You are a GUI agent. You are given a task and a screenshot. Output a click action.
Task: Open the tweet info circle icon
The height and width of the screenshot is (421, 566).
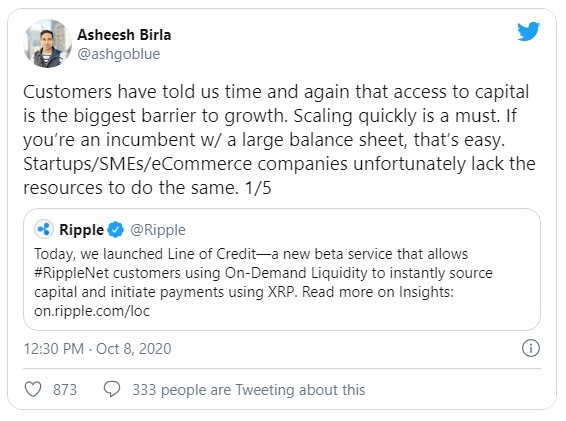531,348
